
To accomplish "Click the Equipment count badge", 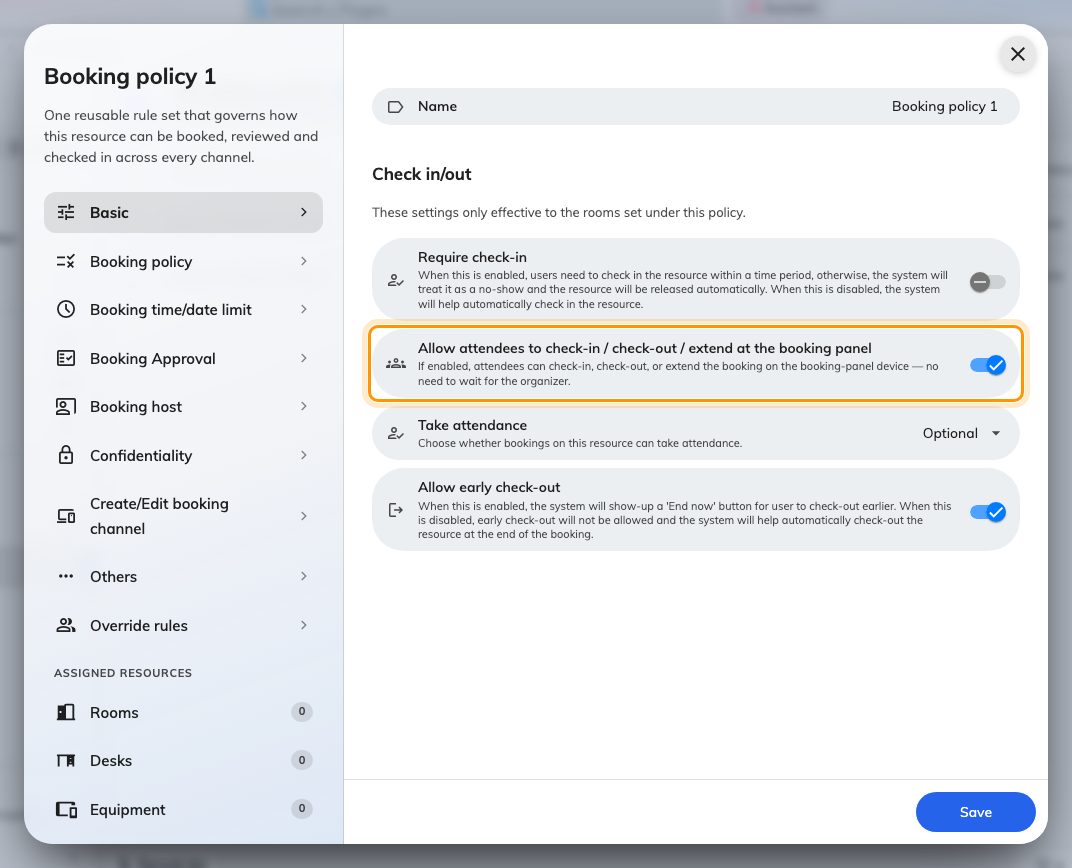I will coord(302,809).
